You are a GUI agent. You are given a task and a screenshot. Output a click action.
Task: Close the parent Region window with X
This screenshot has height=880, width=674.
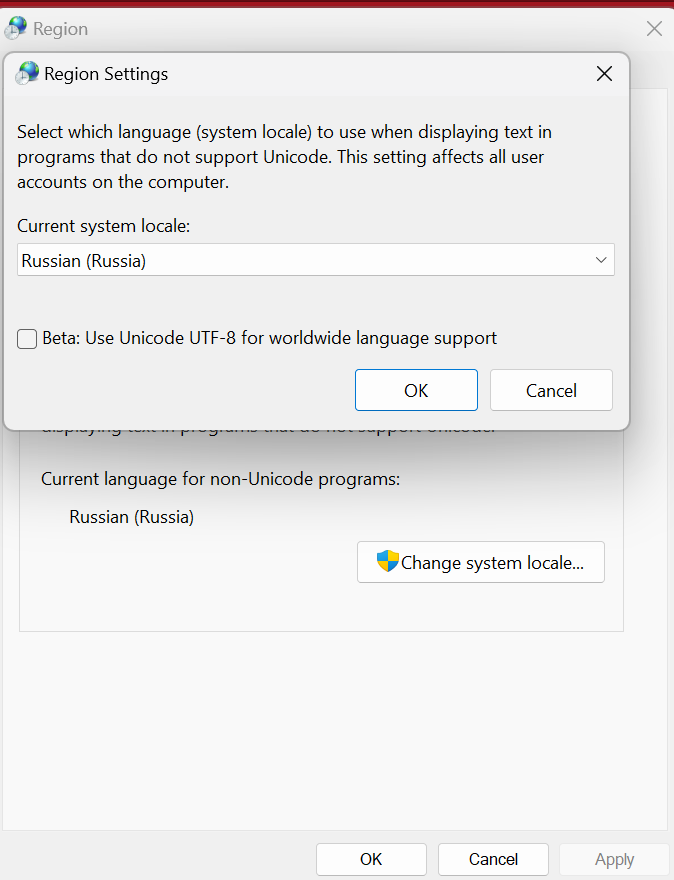click(654, 29)
